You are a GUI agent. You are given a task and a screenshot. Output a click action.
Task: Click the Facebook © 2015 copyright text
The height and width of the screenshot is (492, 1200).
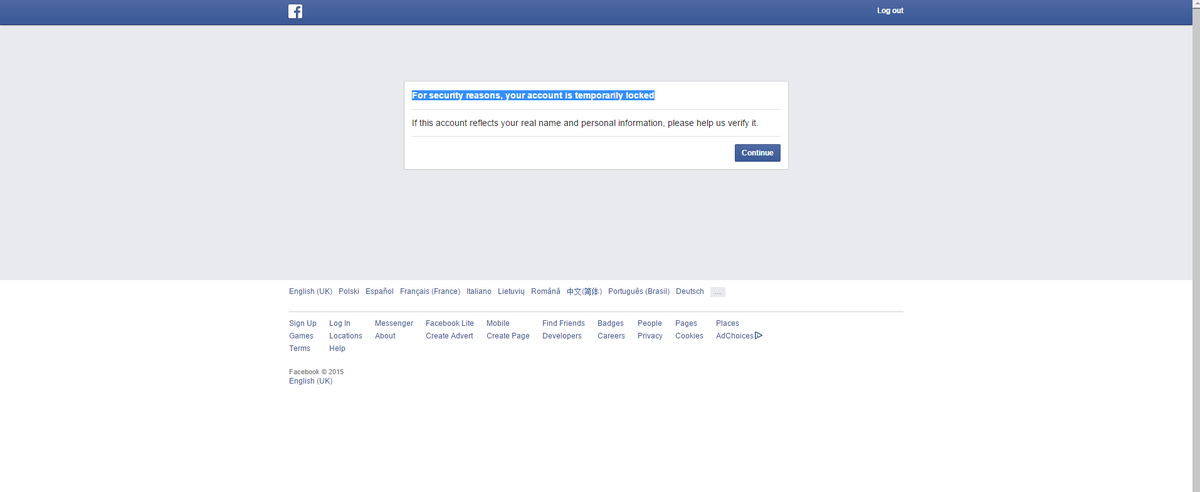[x=316, y=372]
